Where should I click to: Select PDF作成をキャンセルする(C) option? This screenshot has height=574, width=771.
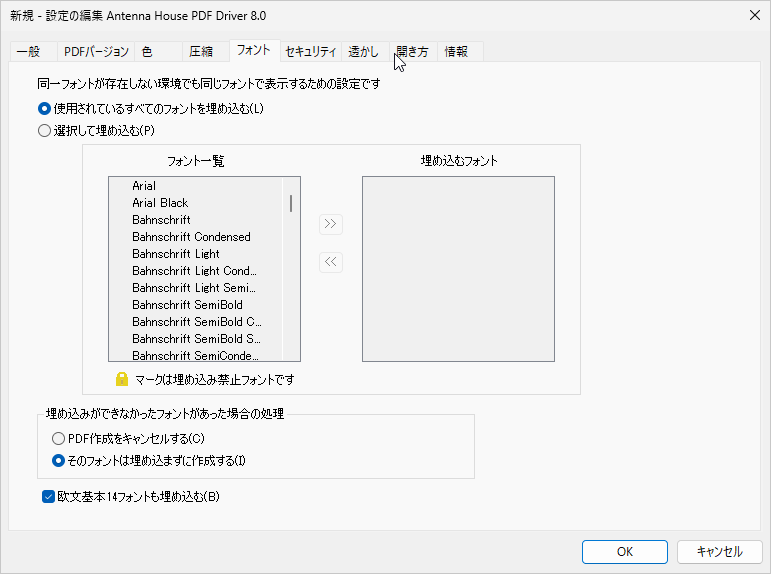tap(128, 438)
